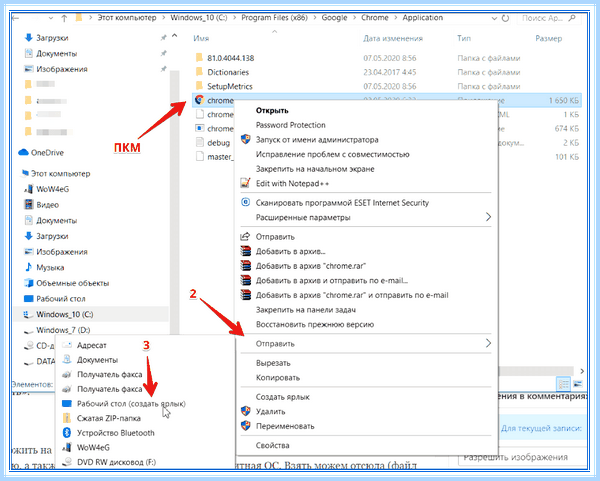Image resolution: width=600 pixels, height=481 pixels.
Task: Switch to details view button
Action: click(564, 383)
